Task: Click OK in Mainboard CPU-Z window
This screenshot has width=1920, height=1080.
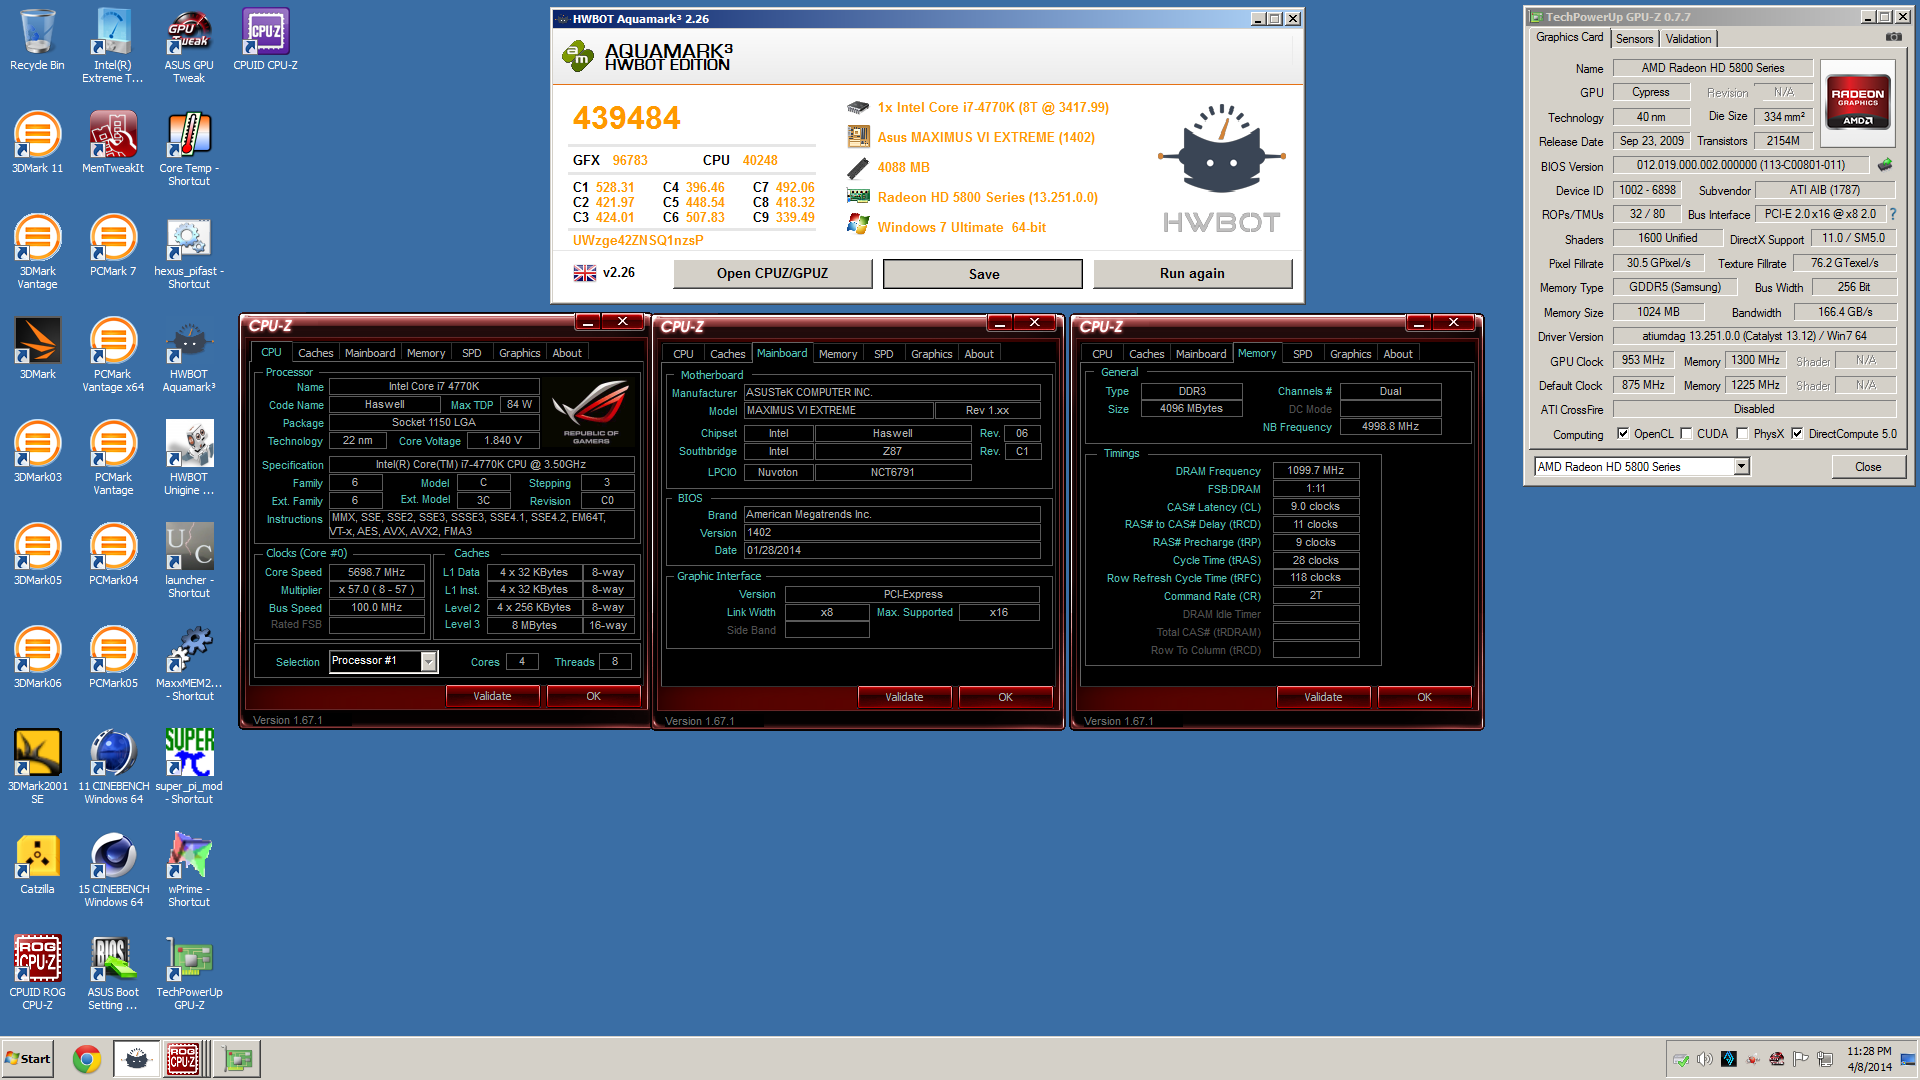Action: pos(1005,697)
